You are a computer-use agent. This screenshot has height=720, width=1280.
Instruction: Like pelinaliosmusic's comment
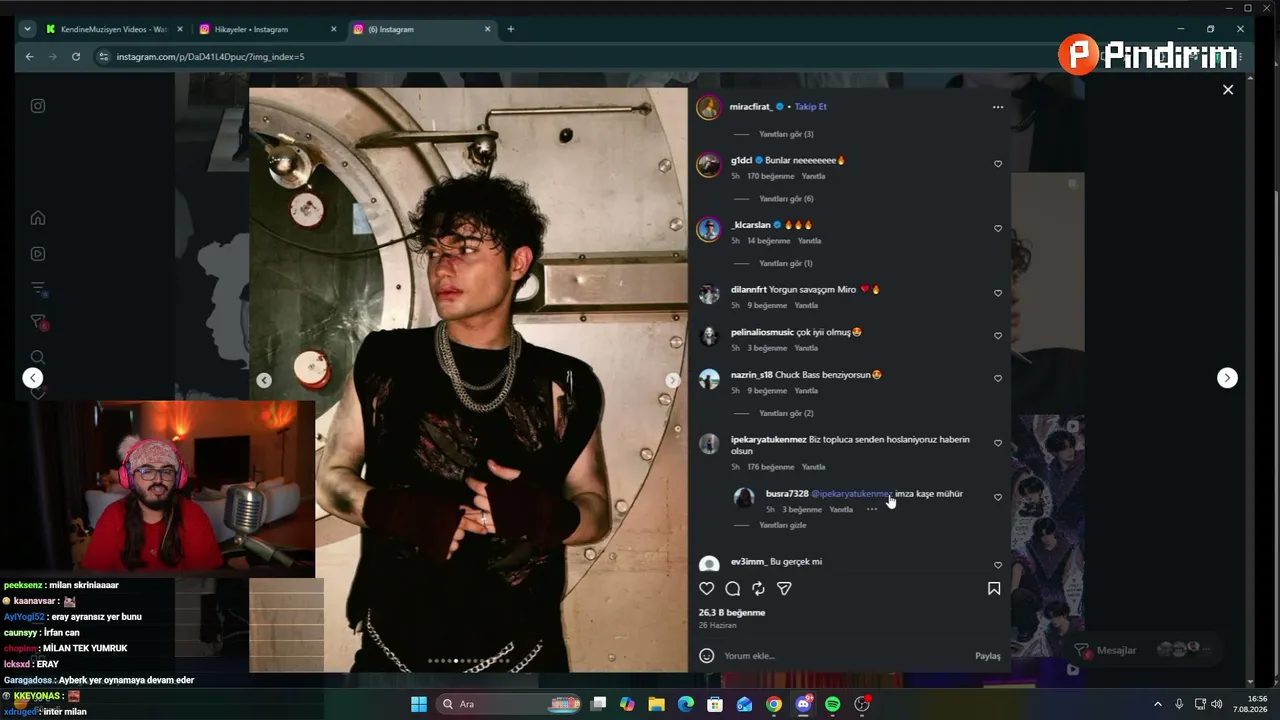click(998, 336)
